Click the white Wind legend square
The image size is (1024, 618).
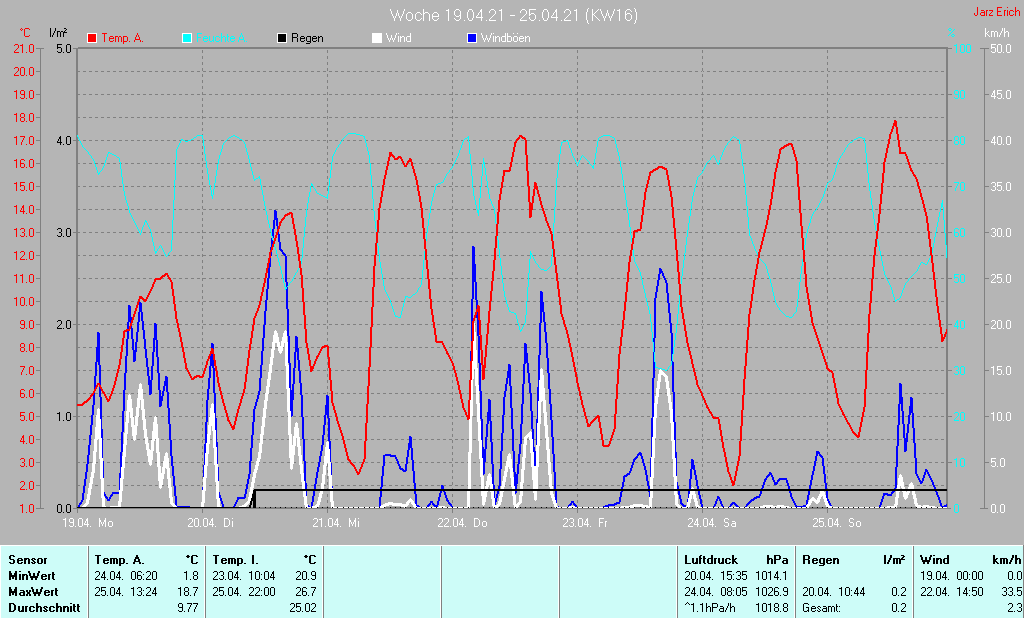click(377, 38)
